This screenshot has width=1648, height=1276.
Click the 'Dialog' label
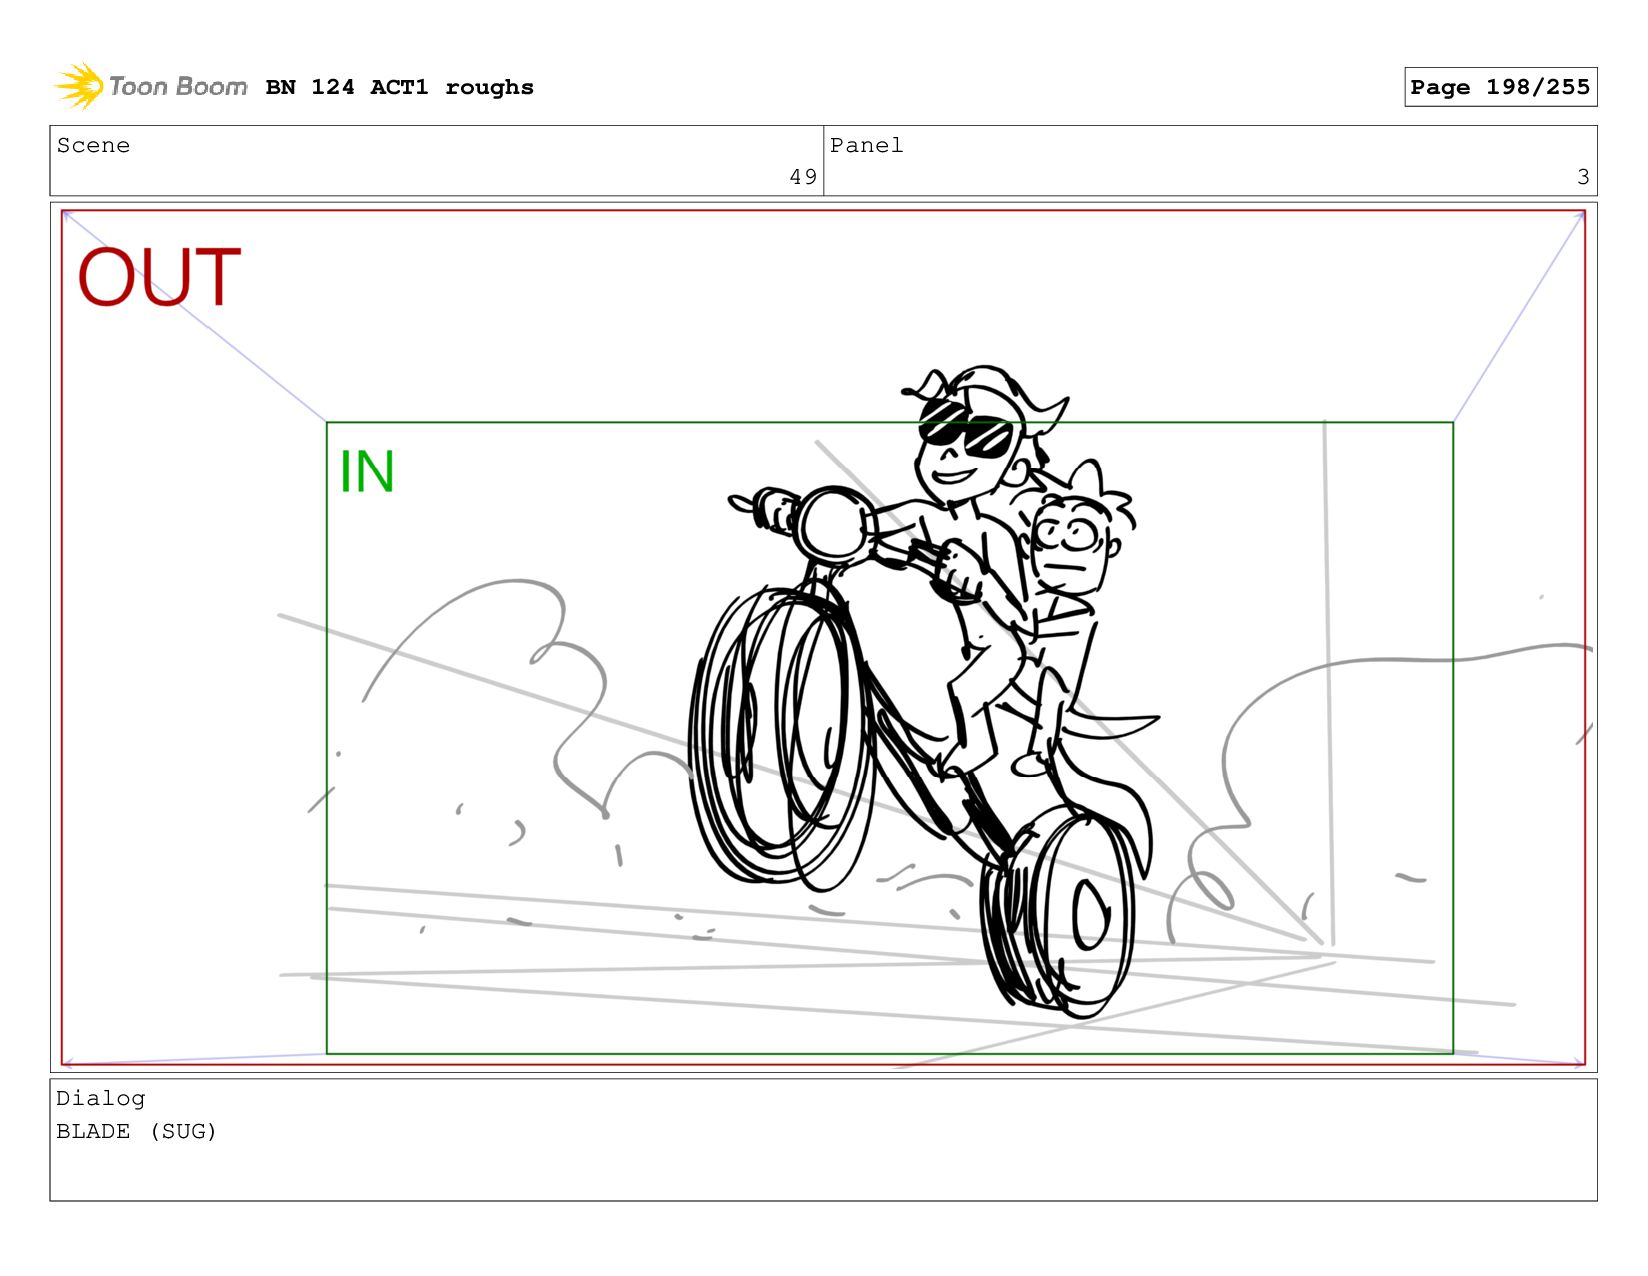(100, 1099)
